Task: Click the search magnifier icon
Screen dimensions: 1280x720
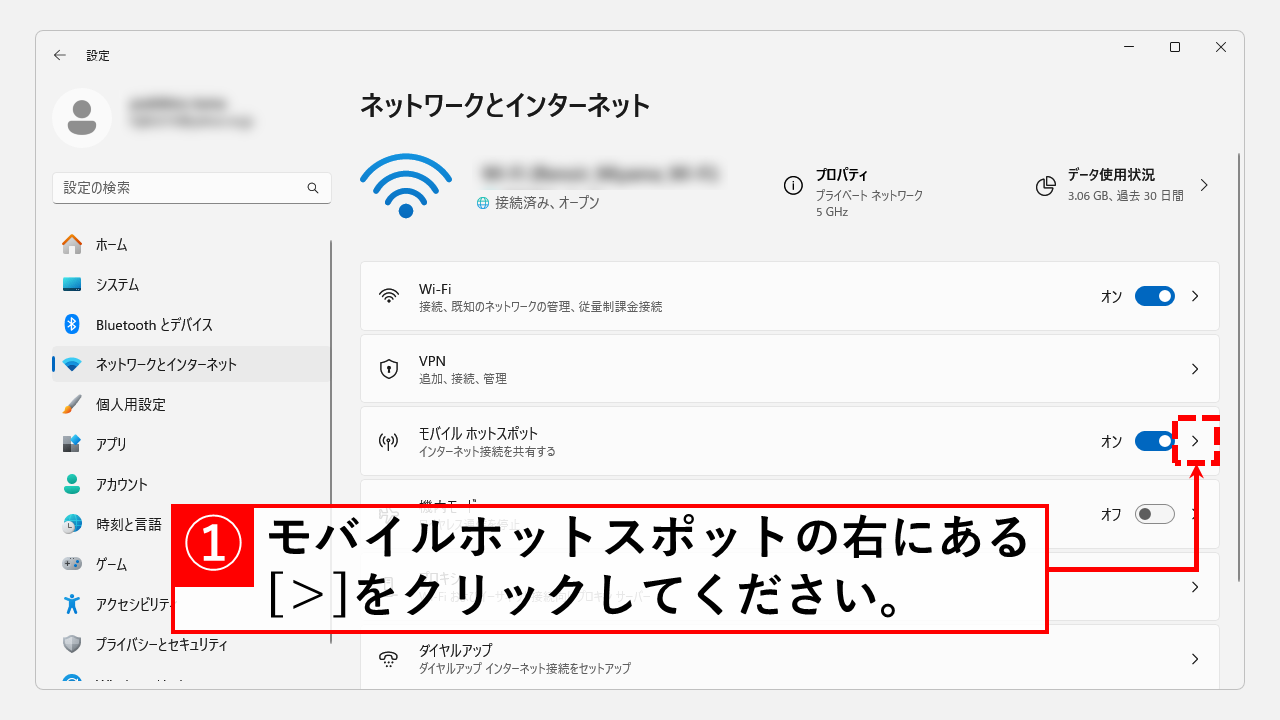Action: 313,188
